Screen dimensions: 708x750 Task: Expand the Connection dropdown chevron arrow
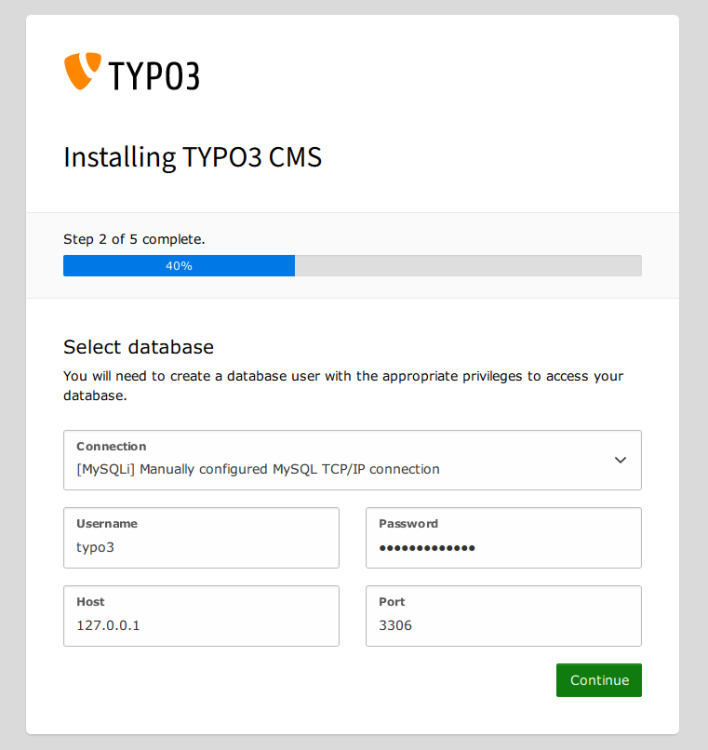[x=620, y=460]
